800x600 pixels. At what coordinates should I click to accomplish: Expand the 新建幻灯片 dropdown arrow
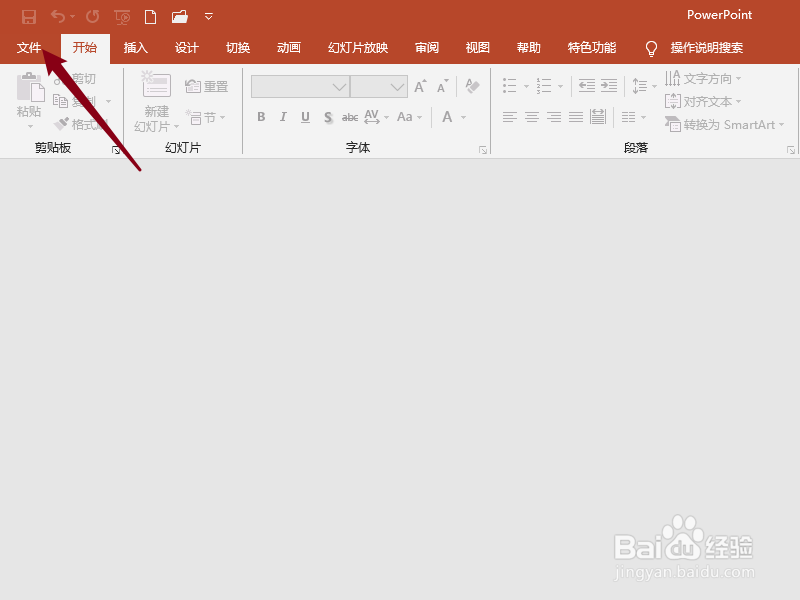point(177,126)
